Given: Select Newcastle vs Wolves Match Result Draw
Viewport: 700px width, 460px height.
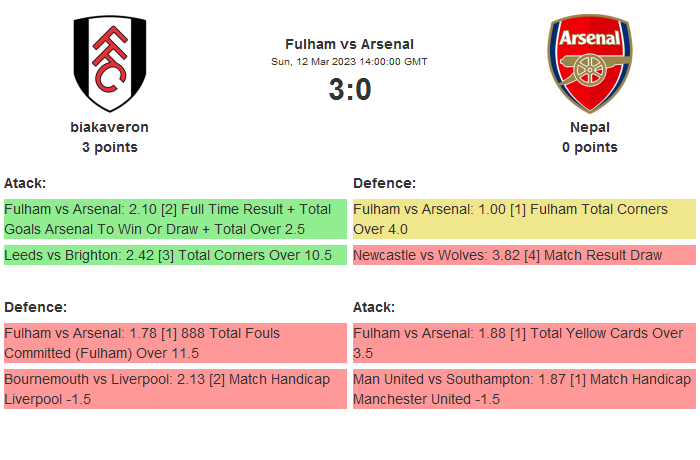Looking at the screenshot, I should click(x=524, y=255).
